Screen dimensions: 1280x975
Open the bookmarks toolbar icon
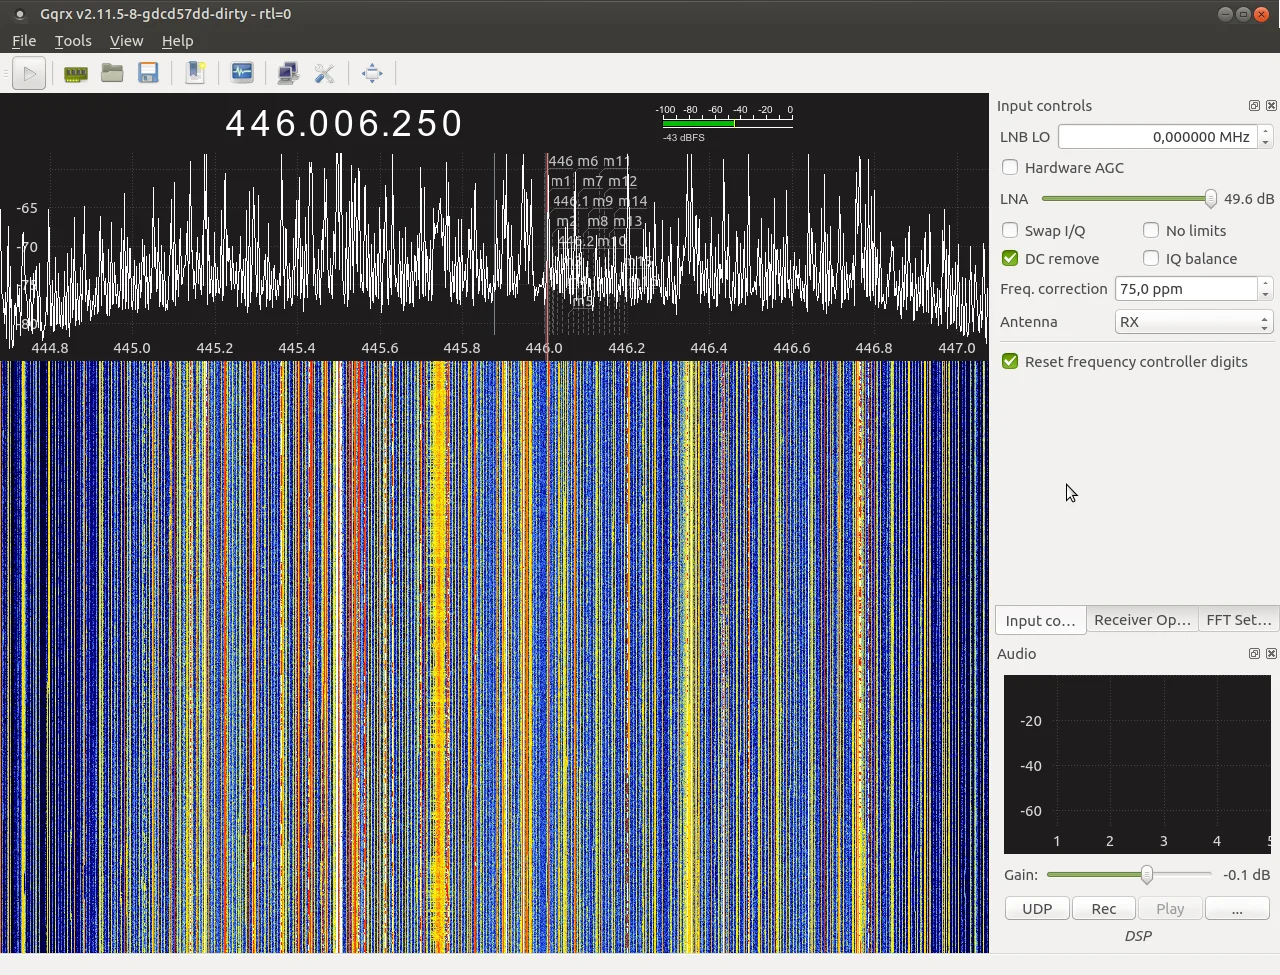[196, 73]
